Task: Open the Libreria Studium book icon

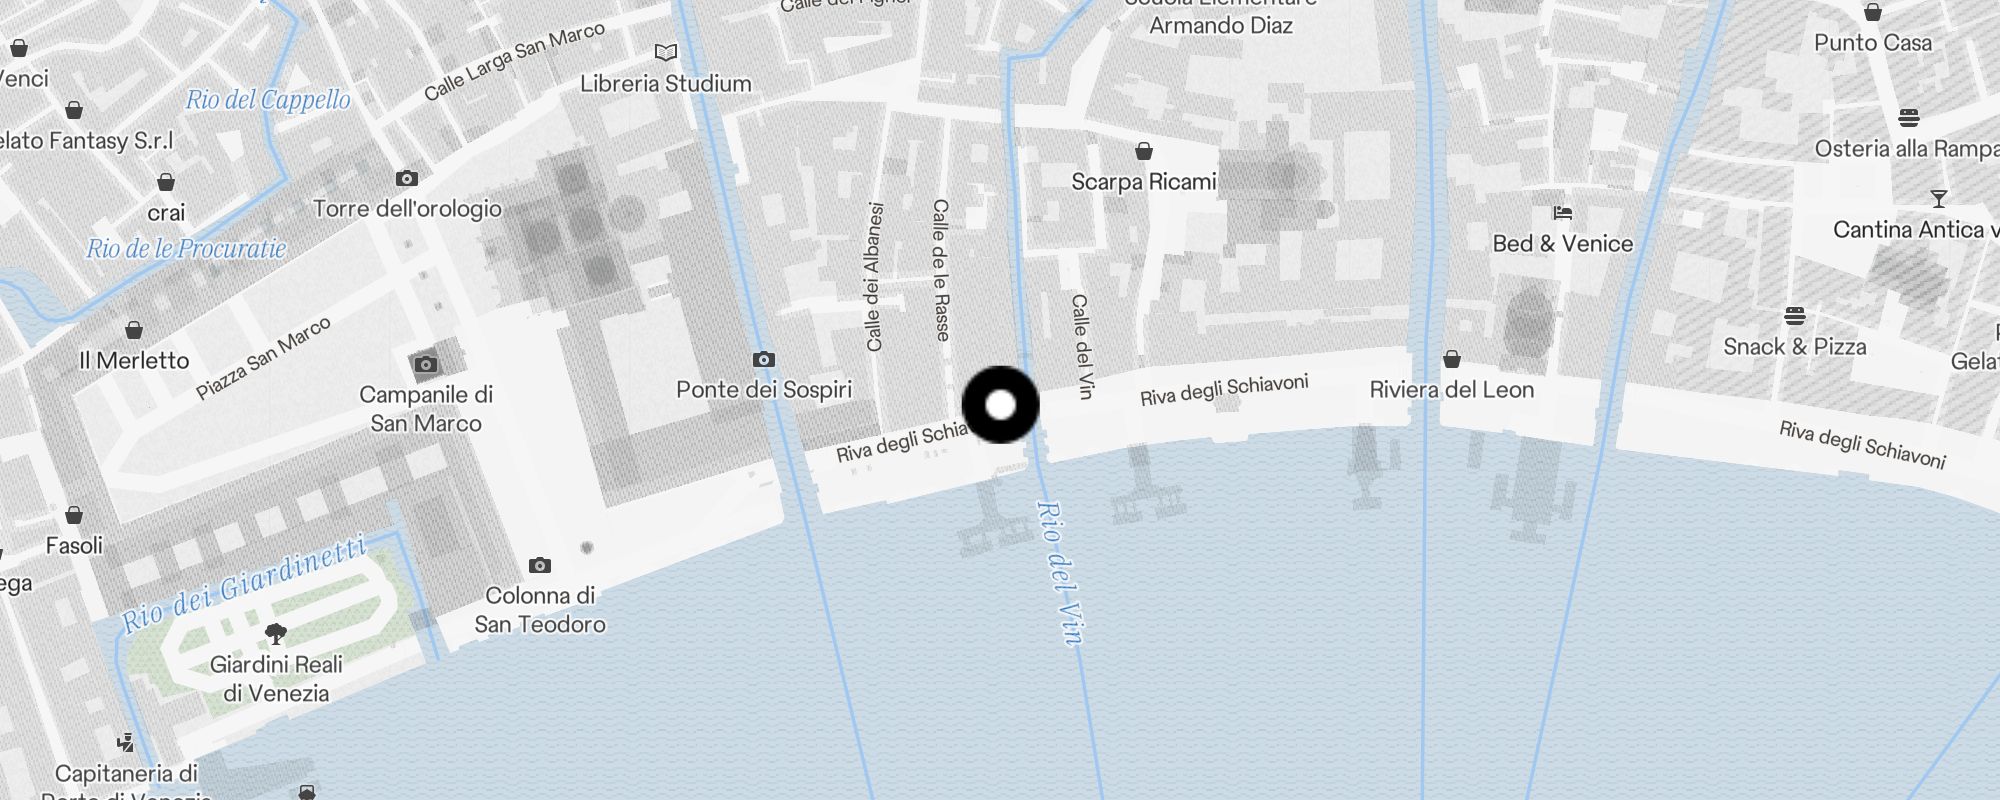Action: coord(666,52)
